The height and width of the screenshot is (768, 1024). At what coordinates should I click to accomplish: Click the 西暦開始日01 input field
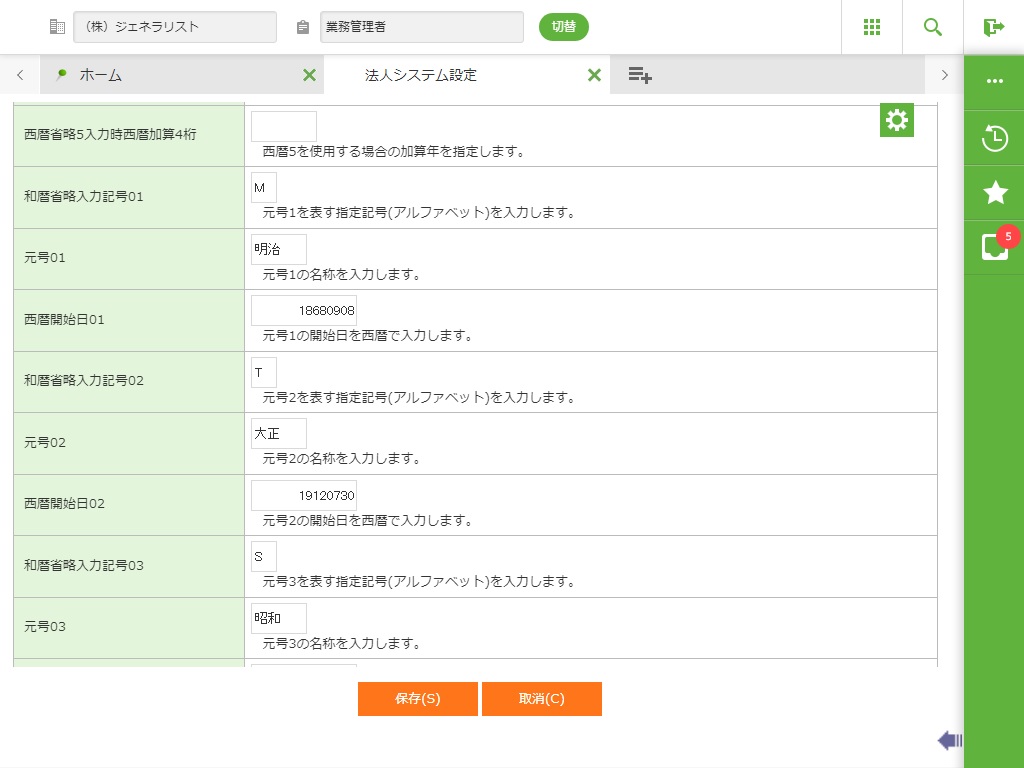[x=304, y=311]
